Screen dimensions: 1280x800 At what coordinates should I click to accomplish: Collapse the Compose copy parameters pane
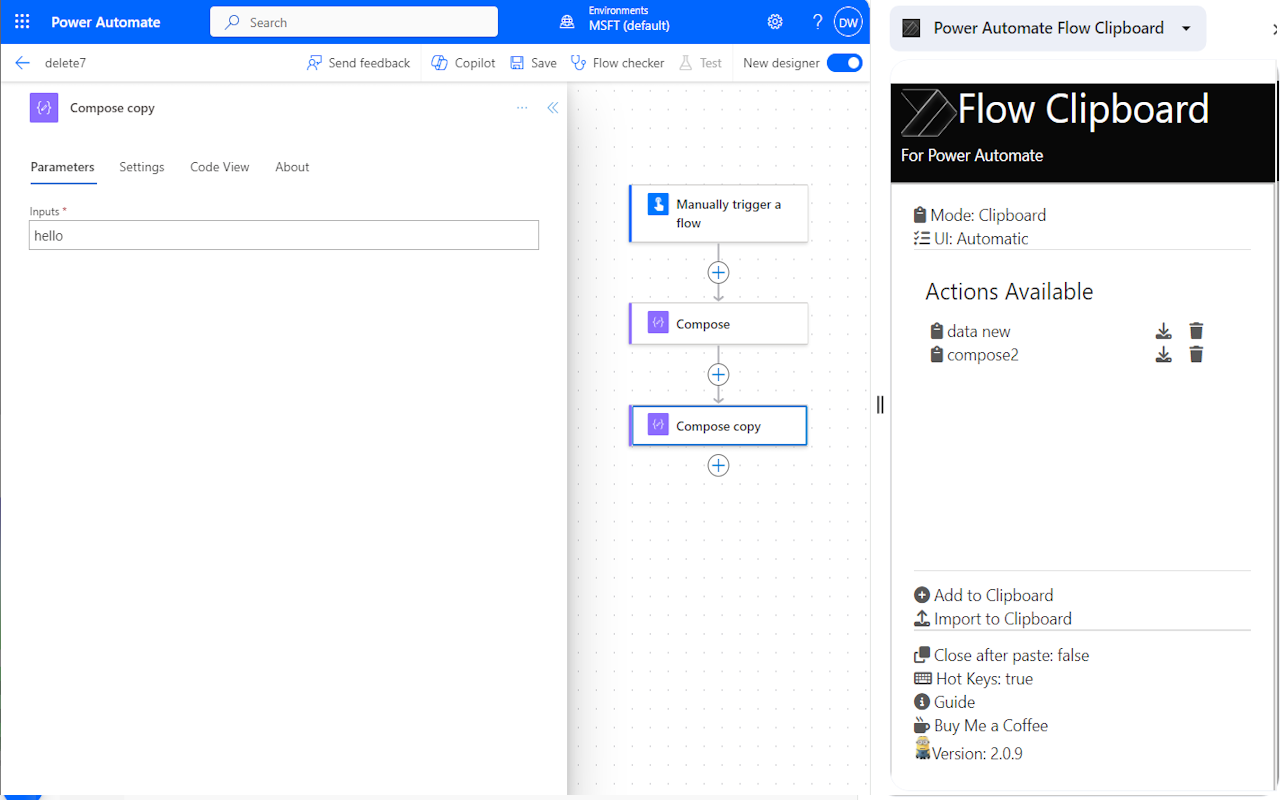(553, 107)
